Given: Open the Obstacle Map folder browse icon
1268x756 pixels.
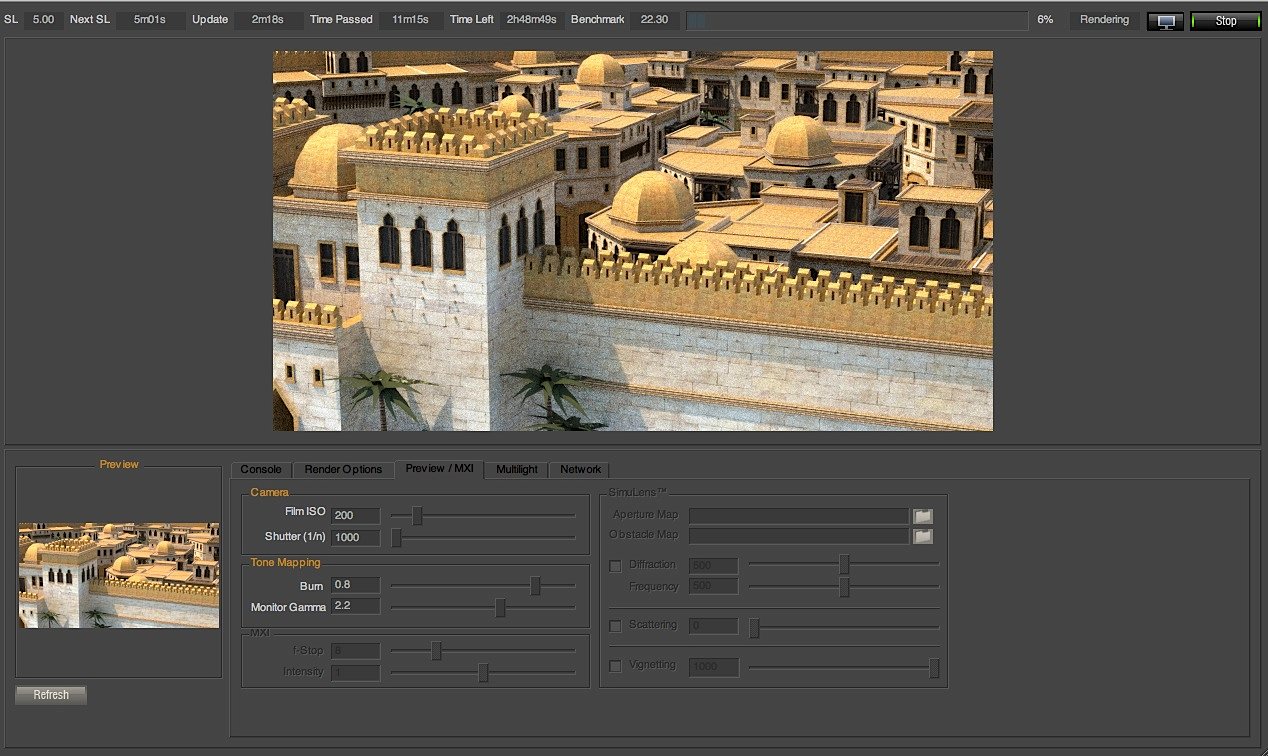Looking at the screenshot, I should 922,536.
